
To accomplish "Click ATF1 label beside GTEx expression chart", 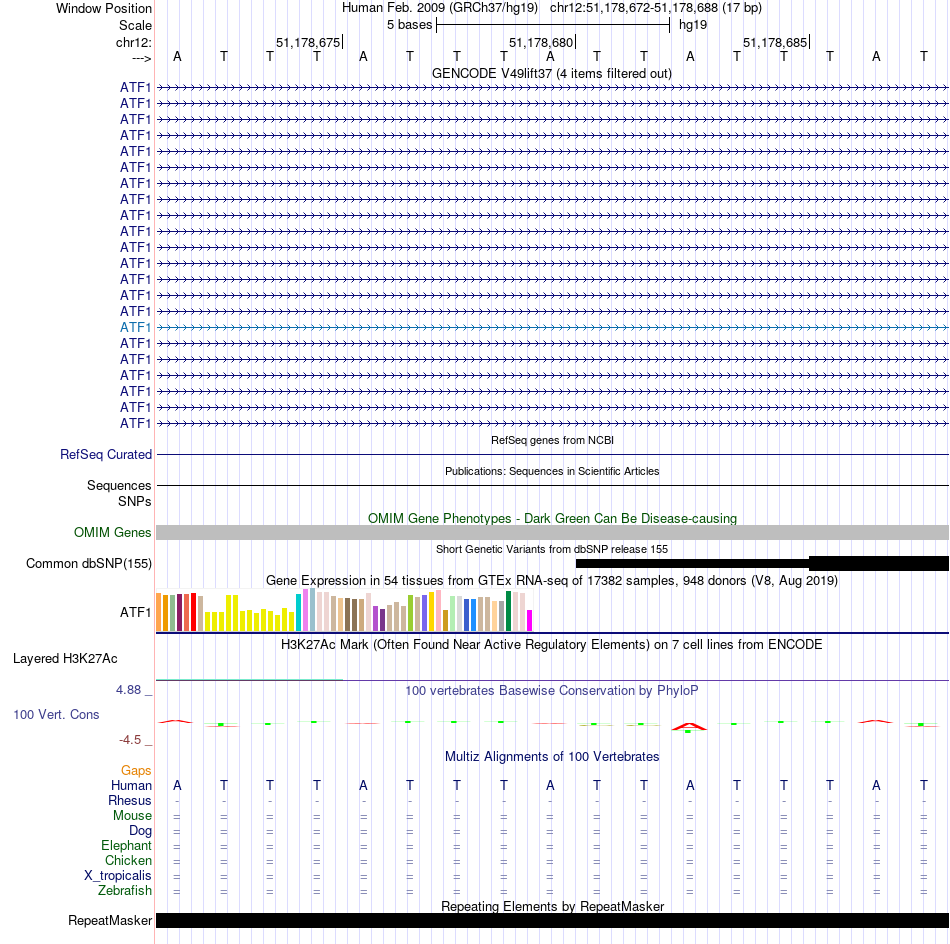I will (x=135, y=613).
